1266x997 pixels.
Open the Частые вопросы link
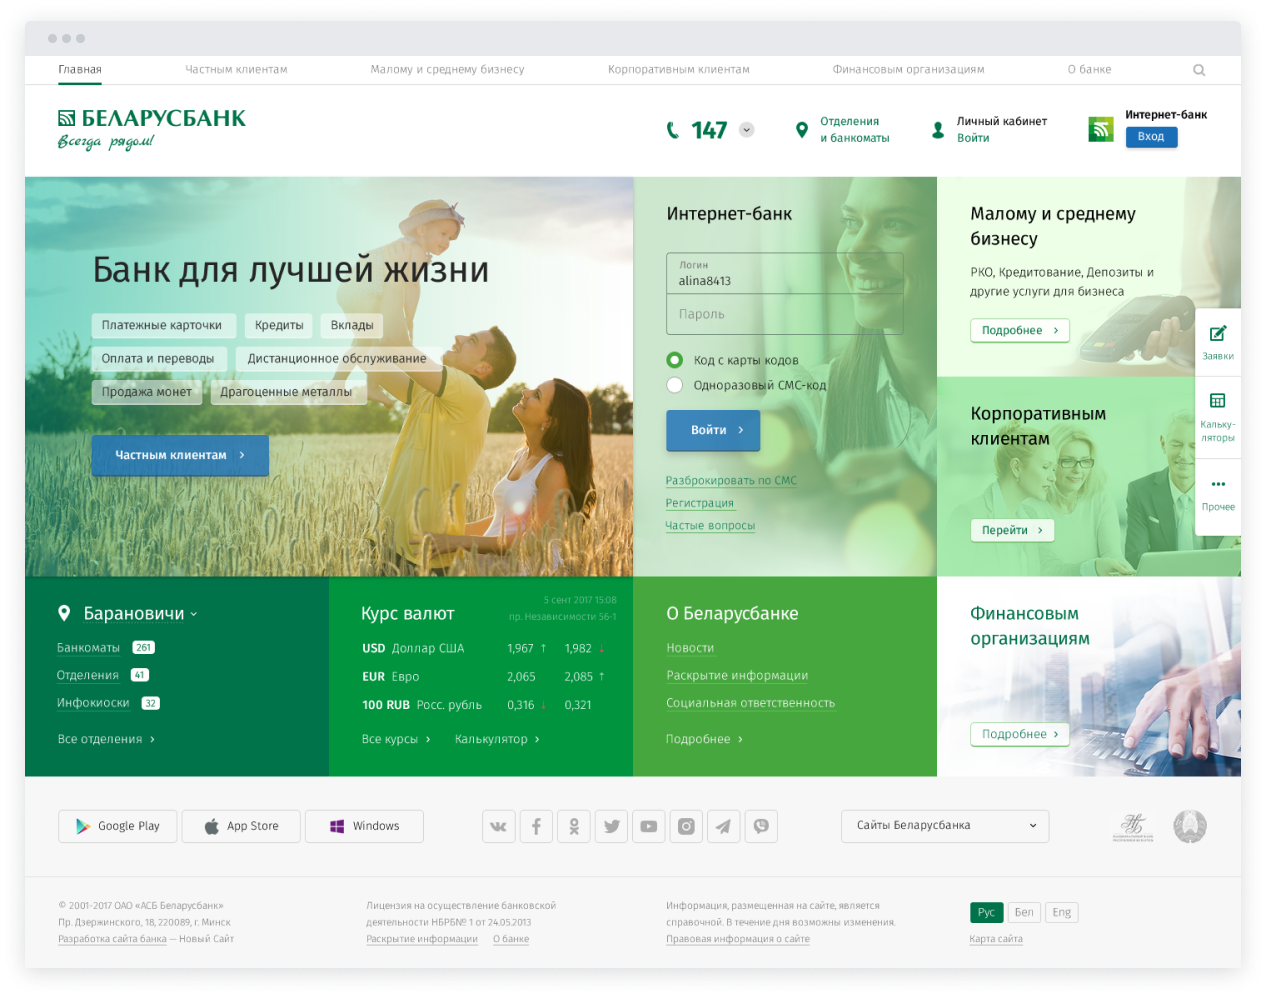[710, 526]
